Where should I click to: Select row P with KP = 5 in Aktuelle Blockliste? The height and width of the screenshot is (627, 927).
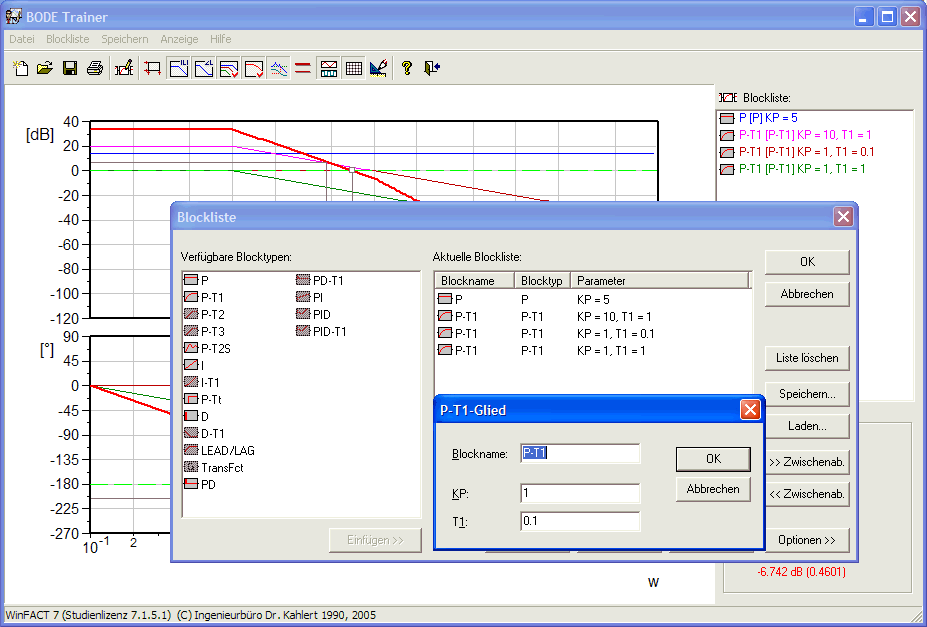click(592, 300)
